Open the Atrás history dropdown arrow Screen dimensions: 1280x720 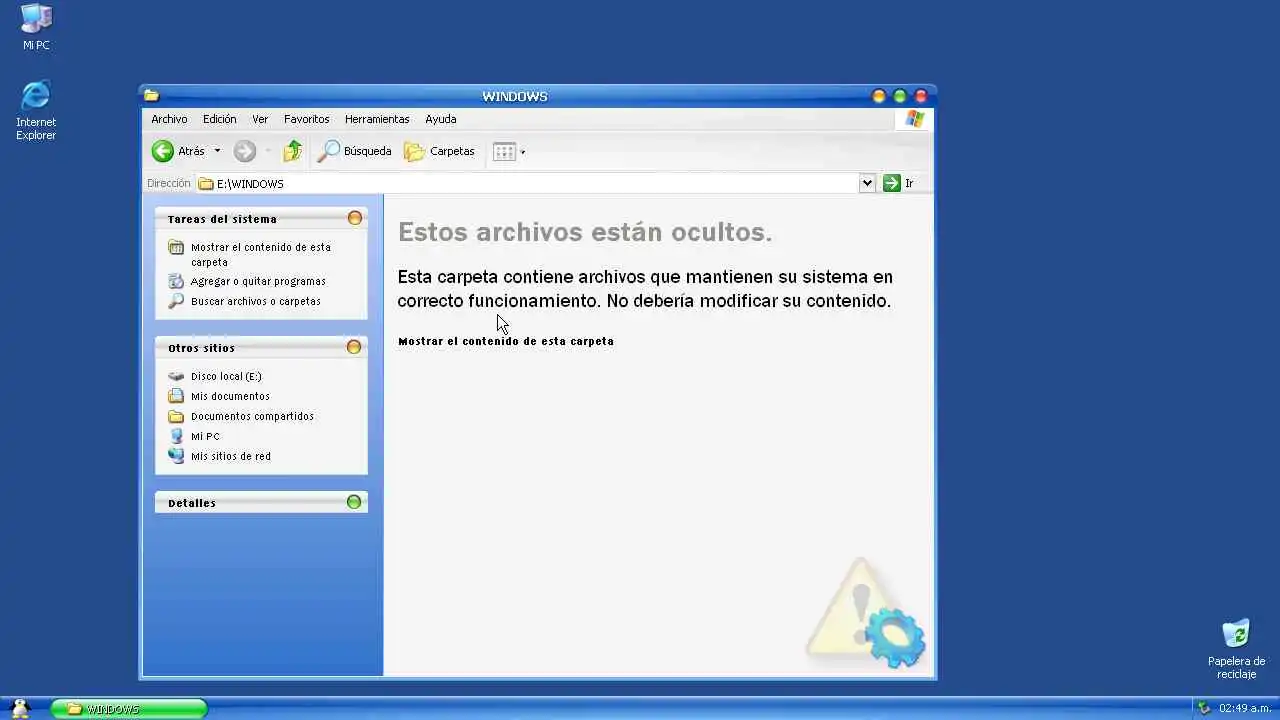coord(217,152)
